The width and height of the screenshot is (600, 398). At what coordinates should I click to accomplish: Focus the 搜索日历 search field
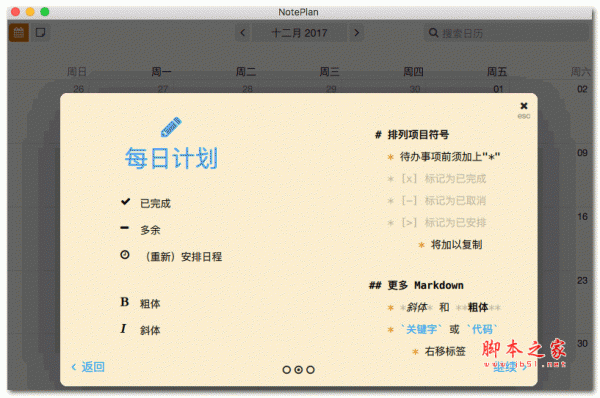pyautogui.click(x=506, y=33)
